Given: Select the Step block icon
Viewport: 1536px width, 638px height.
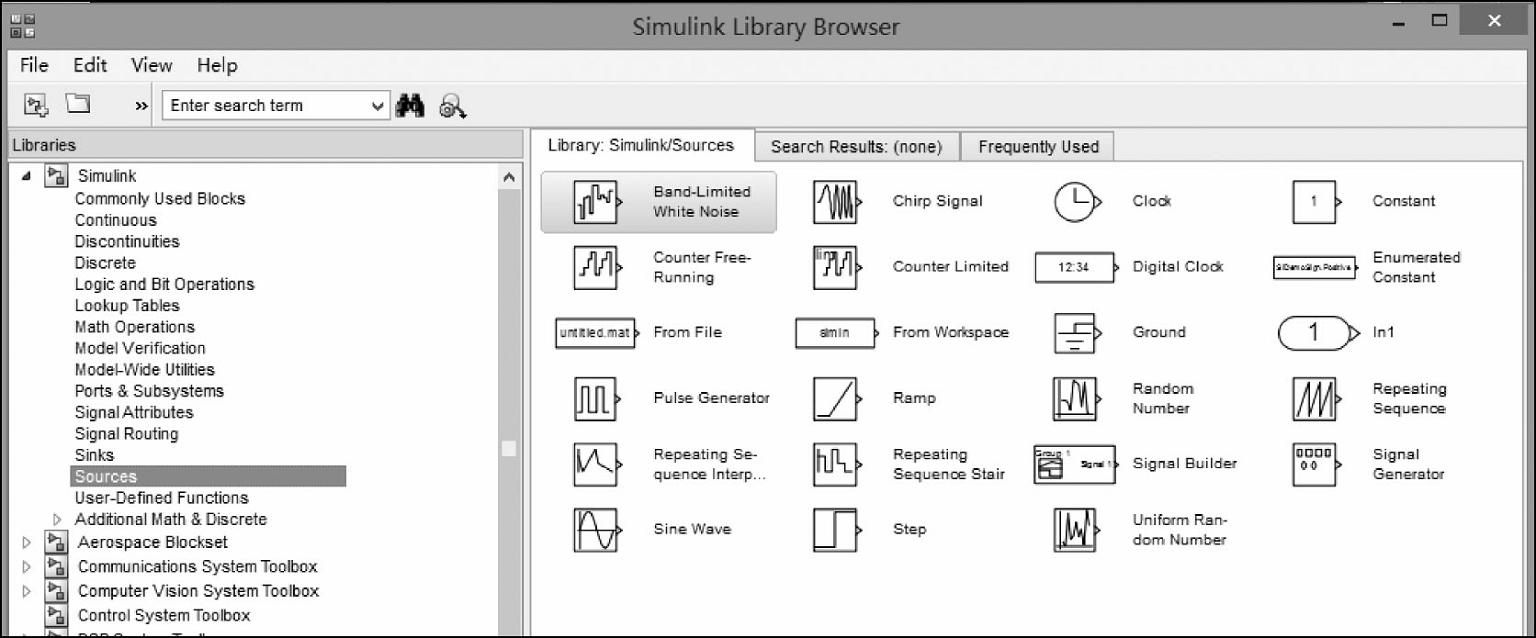Looking at the screenshot, I should coord(838,530).
